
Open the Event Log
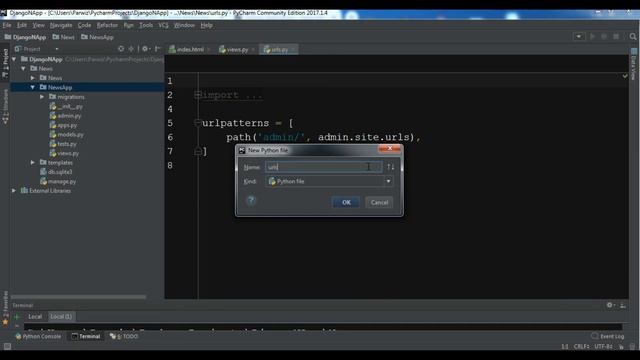click(x=608, y=336)
